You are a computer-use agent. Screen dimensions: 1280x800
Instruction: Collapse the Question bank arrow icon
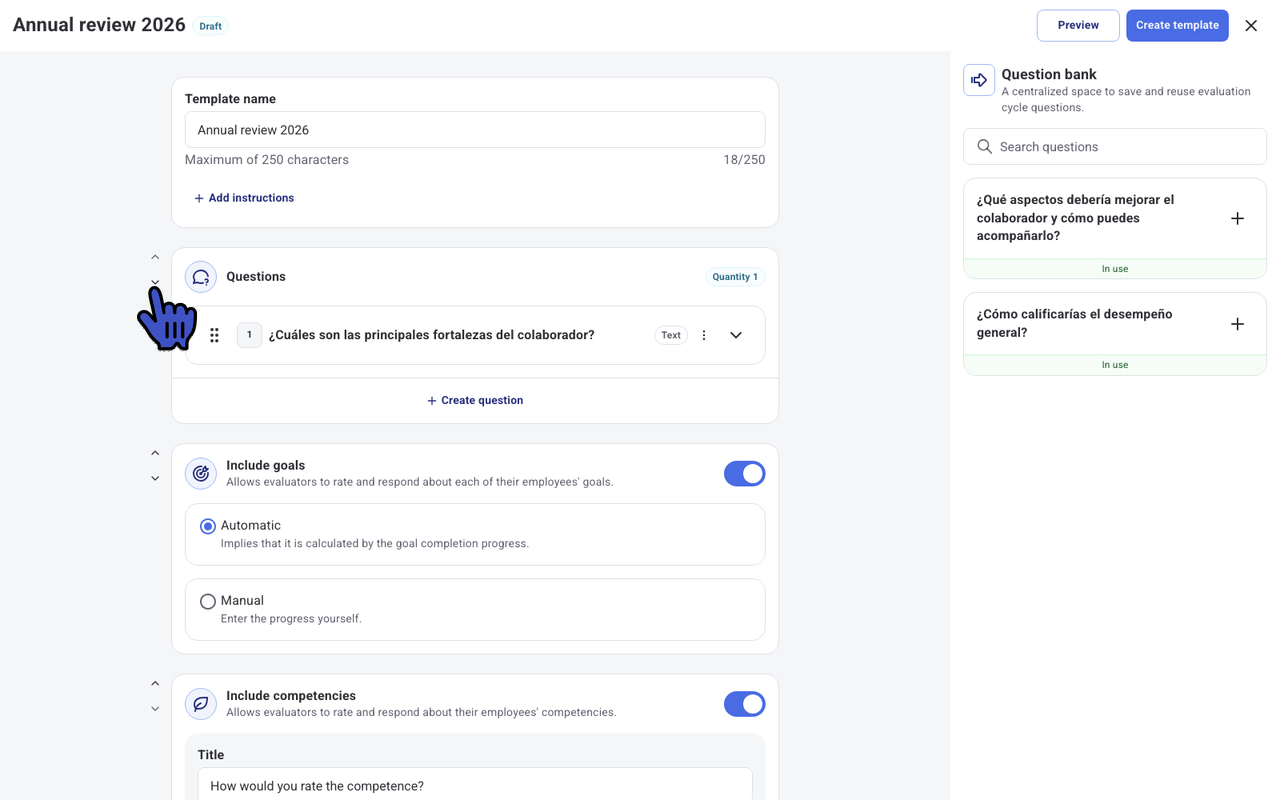click(x=979, y=80)
